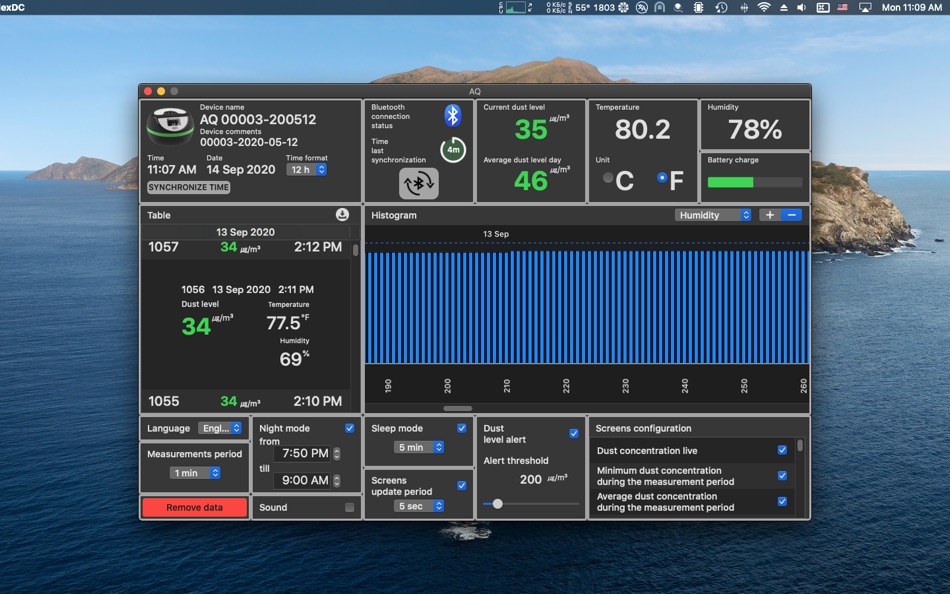This screenshot has height=594, width=950.
Task: Disable the Night mode checkbox
Action: 350,428
